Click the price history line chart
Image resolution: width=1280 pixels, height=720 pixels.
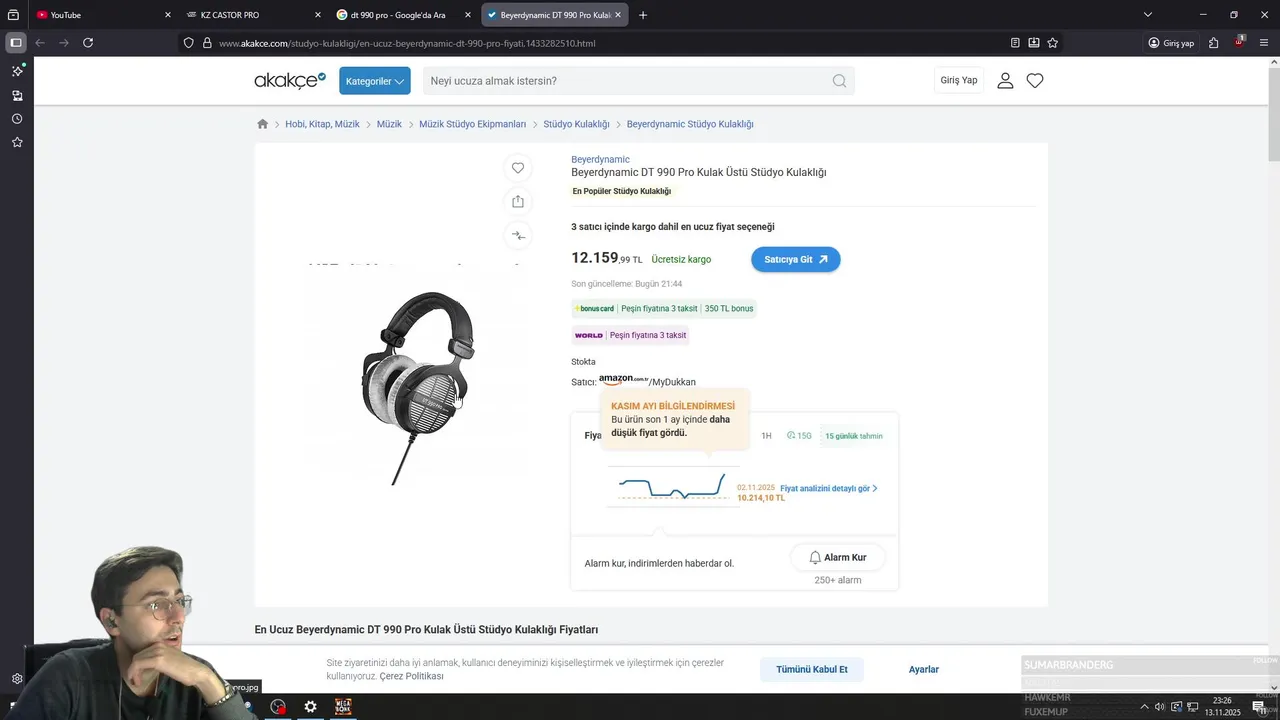coord(672,487)
